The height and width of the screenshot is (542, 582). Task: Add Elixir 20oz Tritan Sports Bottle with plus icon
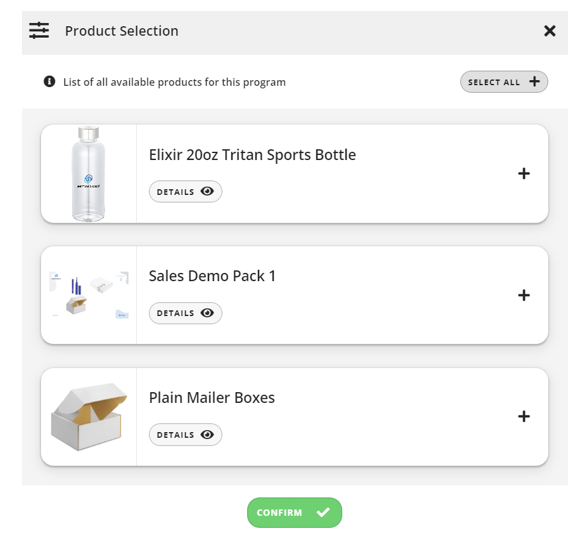tap(524, 173)
